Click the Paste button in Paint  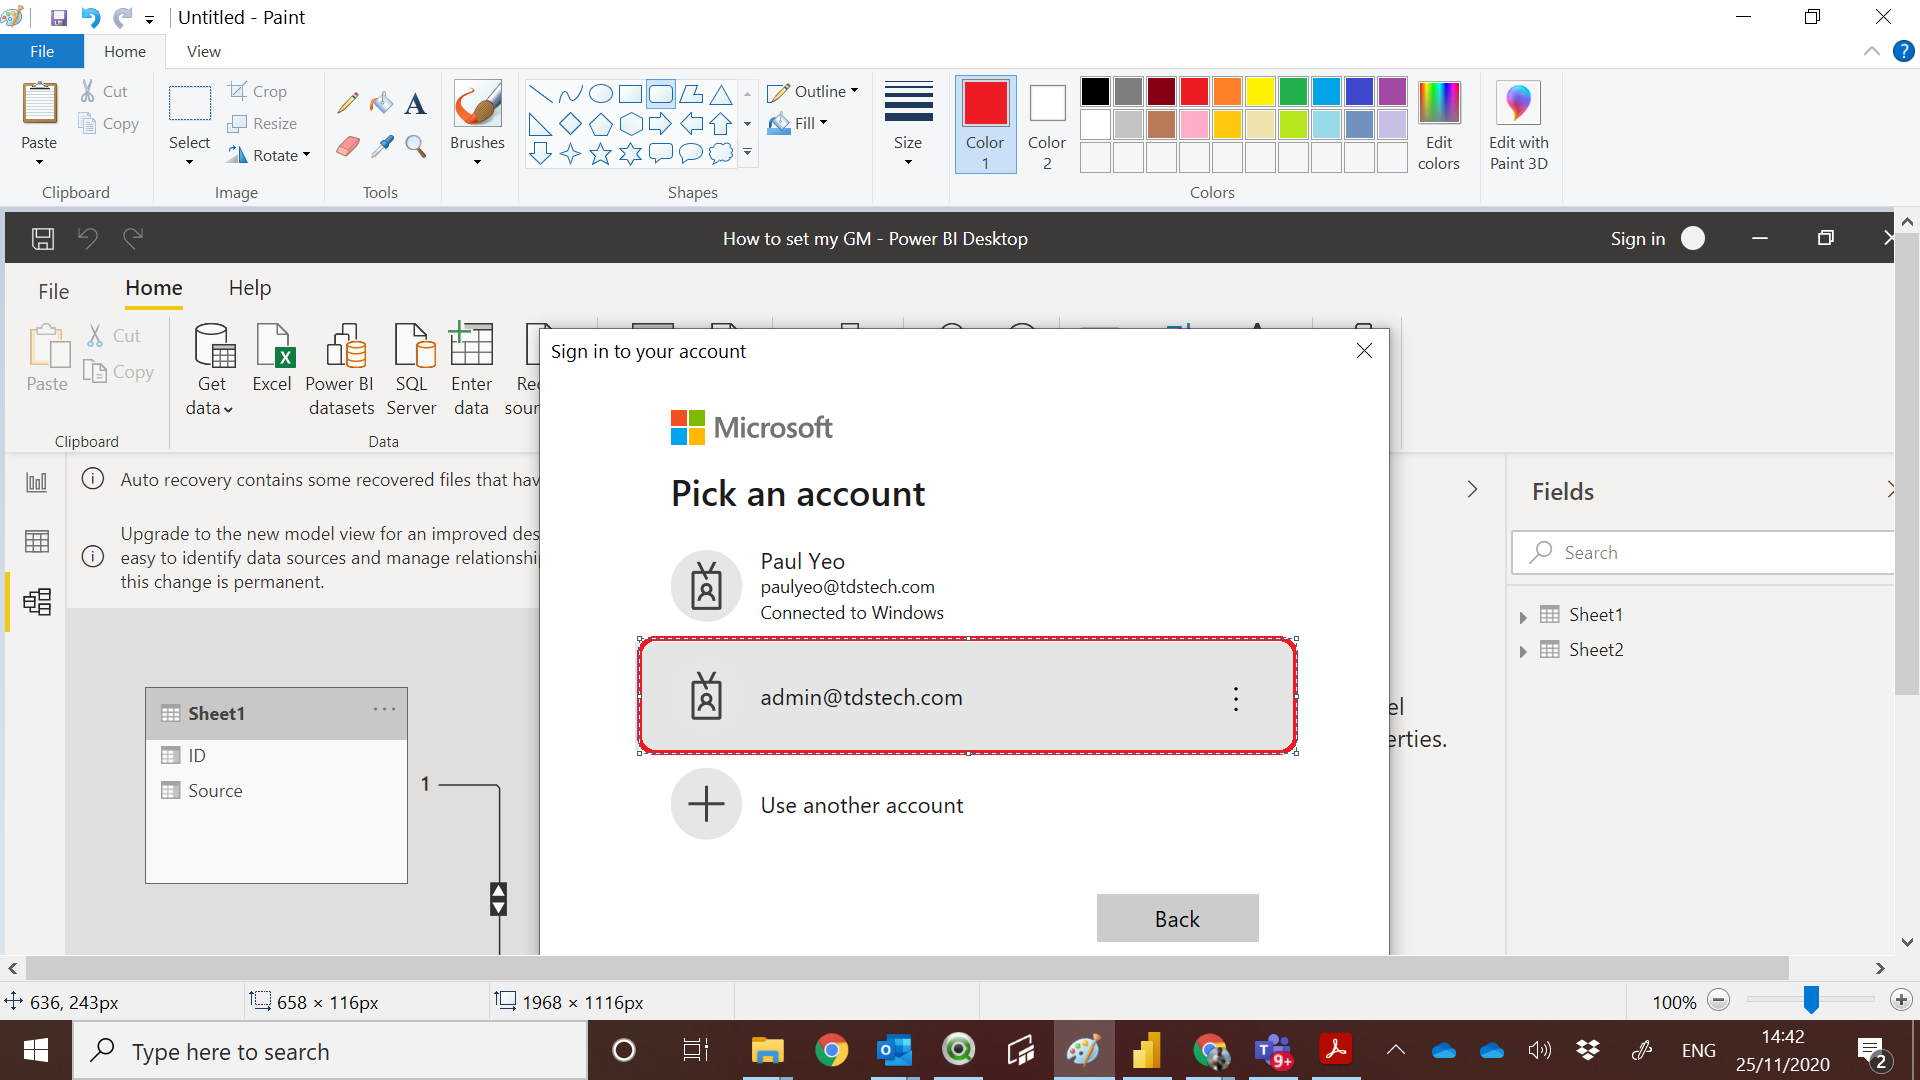(39, 123)
